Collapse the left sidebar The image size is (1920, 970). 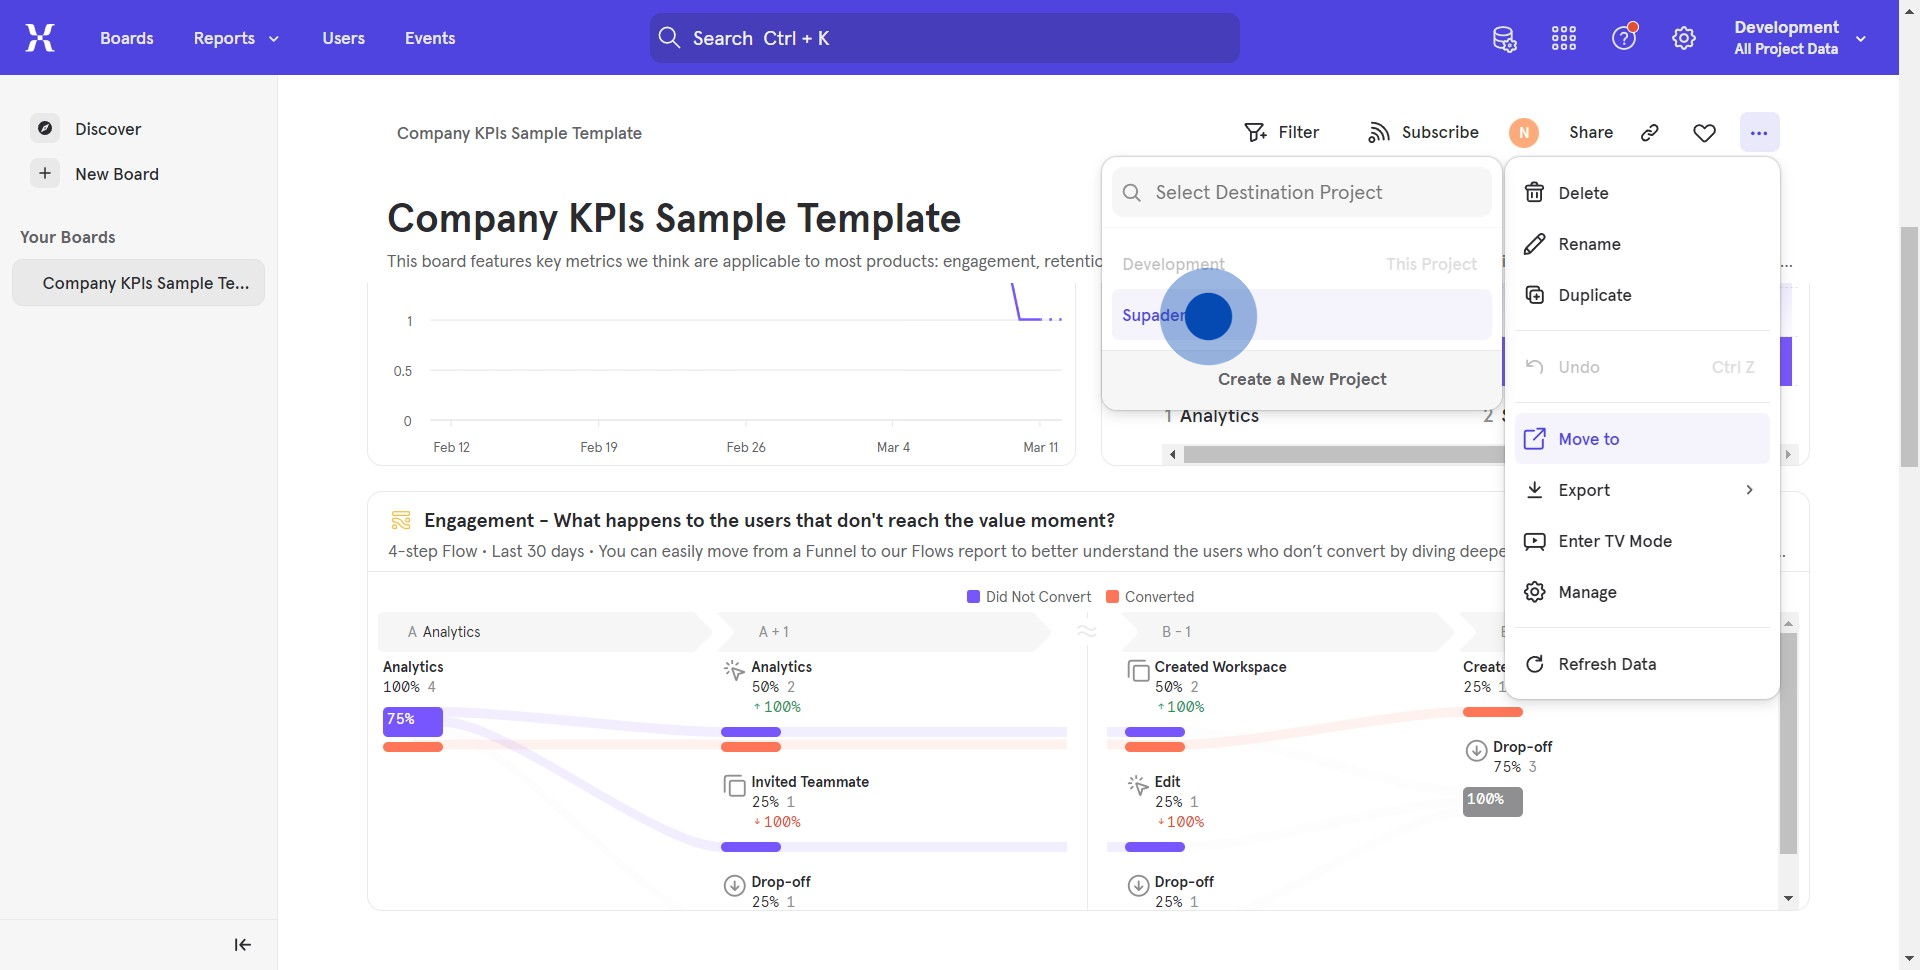[x=242, y=945]
